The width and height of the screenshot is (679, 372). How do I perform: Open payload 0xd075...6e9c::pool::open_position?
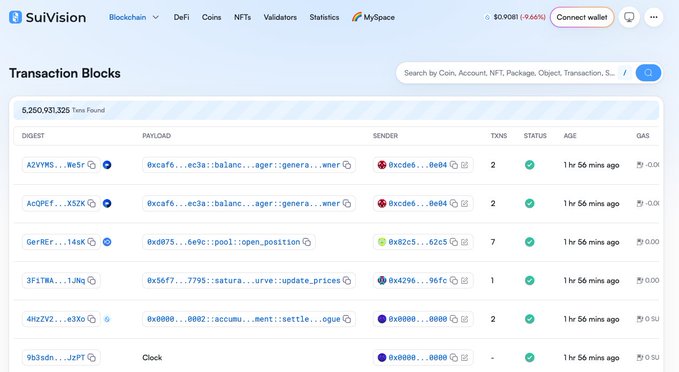[223, 242]
